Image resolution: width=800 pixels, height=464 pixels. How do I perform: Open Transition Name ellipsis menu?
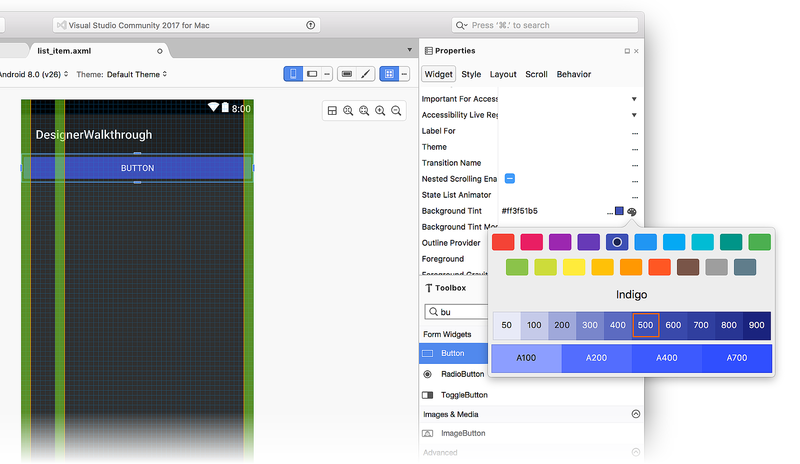(x=635, y=165)
